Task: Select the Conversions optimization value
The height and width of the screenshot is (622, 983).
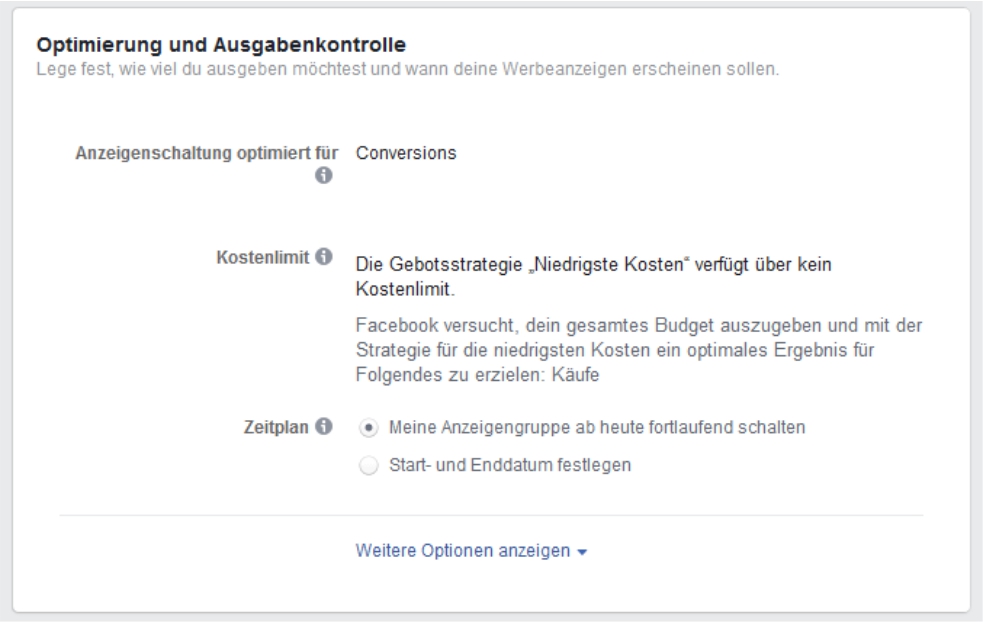Action: point(406,153)
